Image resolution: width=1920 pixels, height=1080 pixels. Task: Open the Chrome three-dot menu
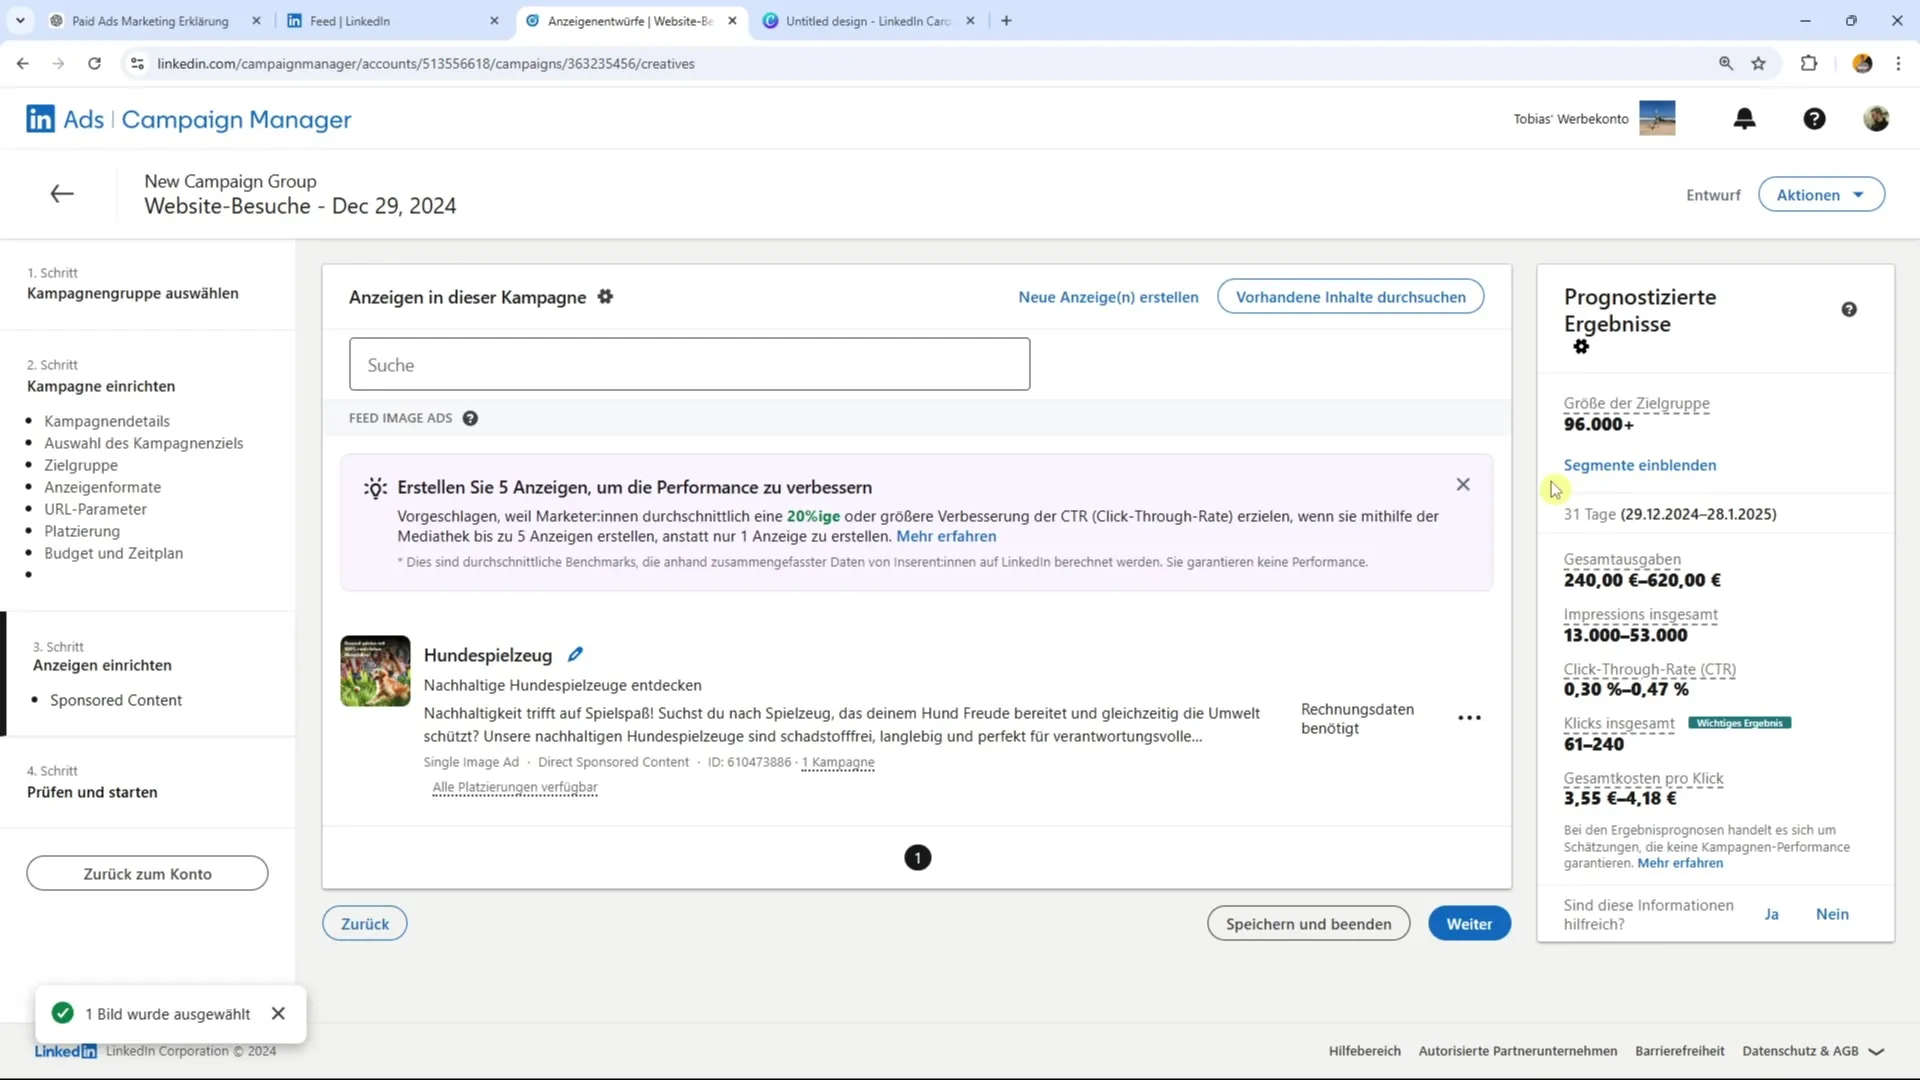tap(1898, 63)
